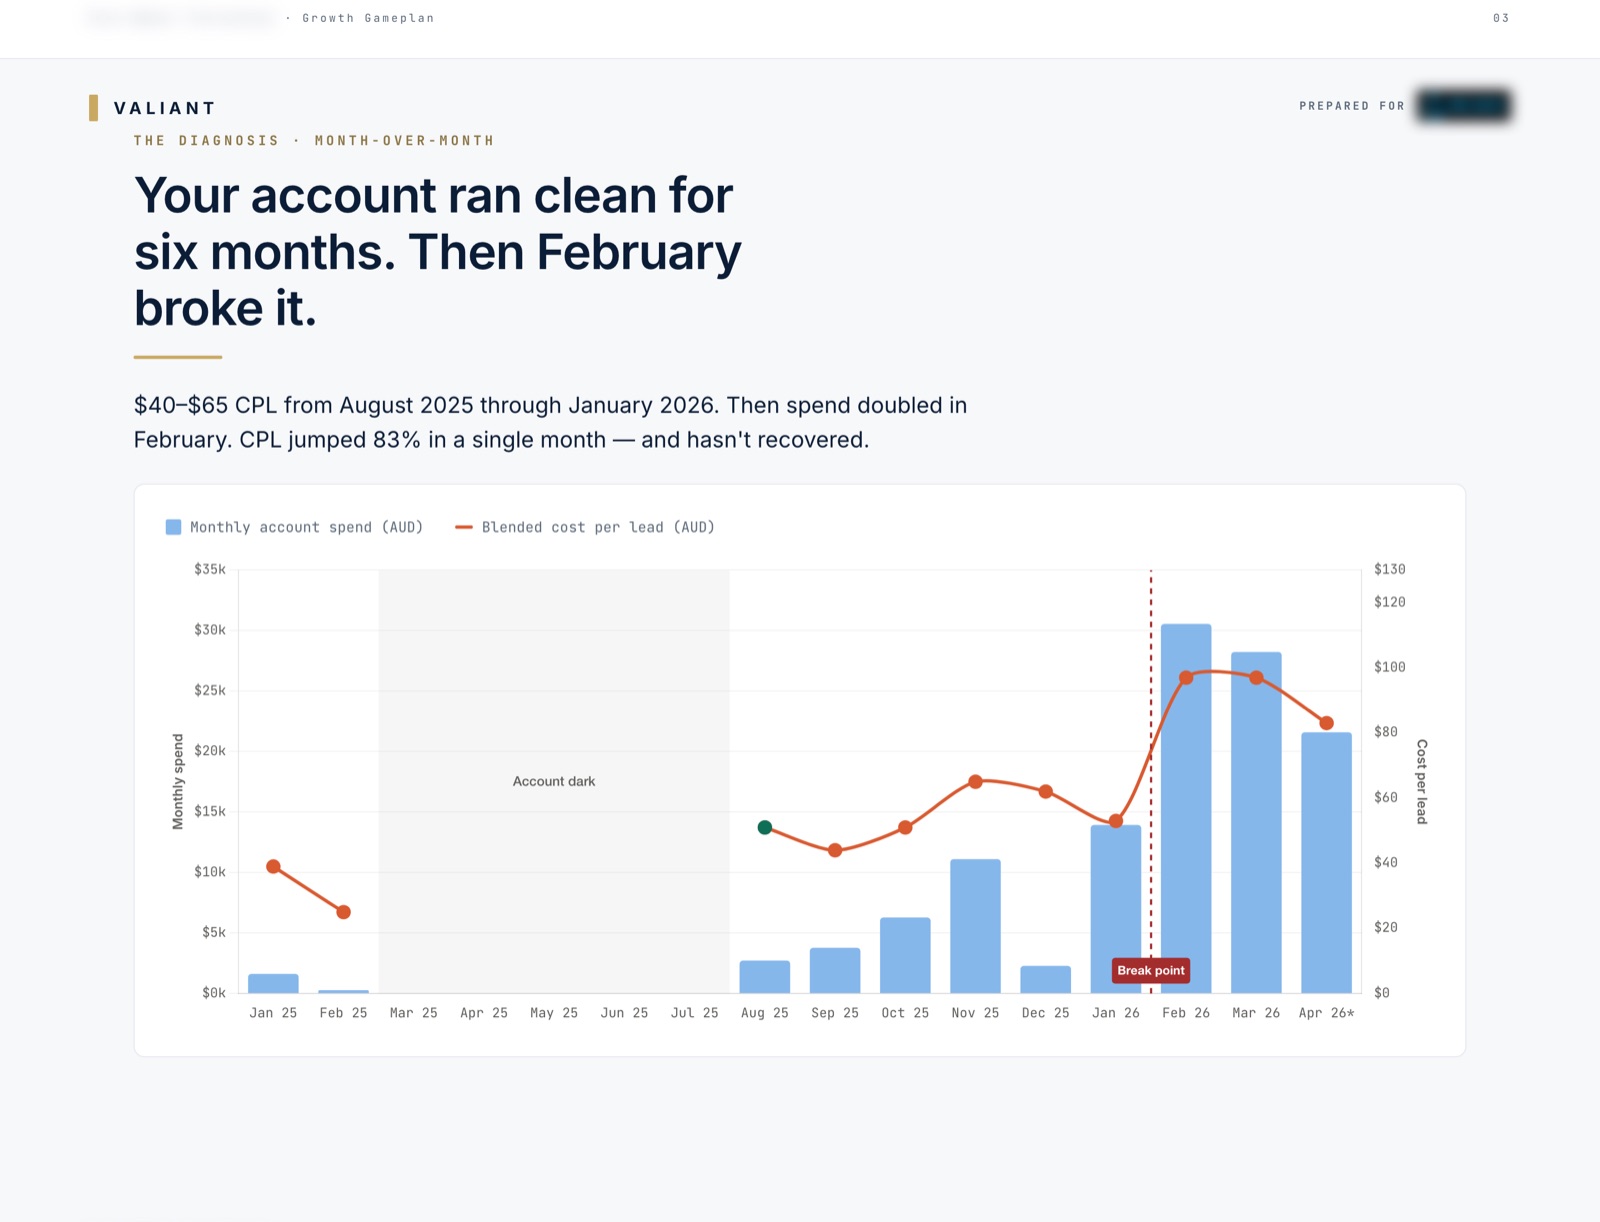Click the Sep 25 spend bar
This screenshot has width=1600, height=1222.
click(x=835, y=970)
